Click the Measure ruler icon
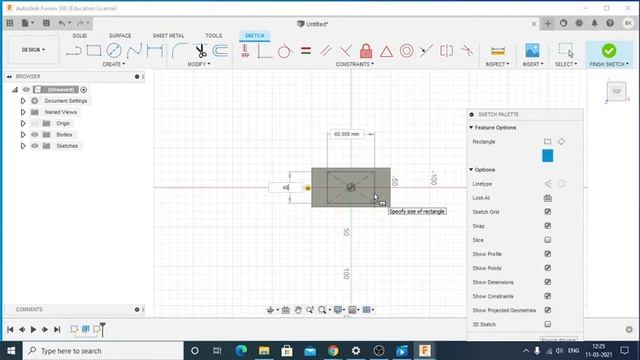640x360 pixels. point(498,51)
